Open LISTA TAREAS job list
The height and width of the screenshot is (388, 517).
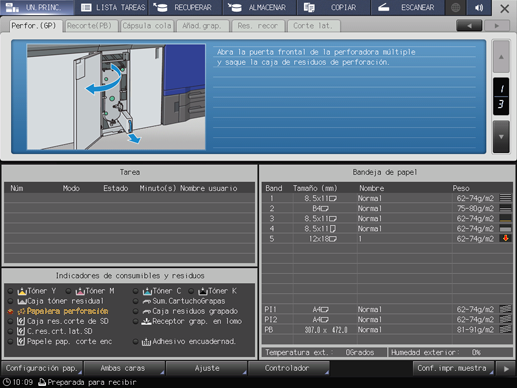click(112, 7)
